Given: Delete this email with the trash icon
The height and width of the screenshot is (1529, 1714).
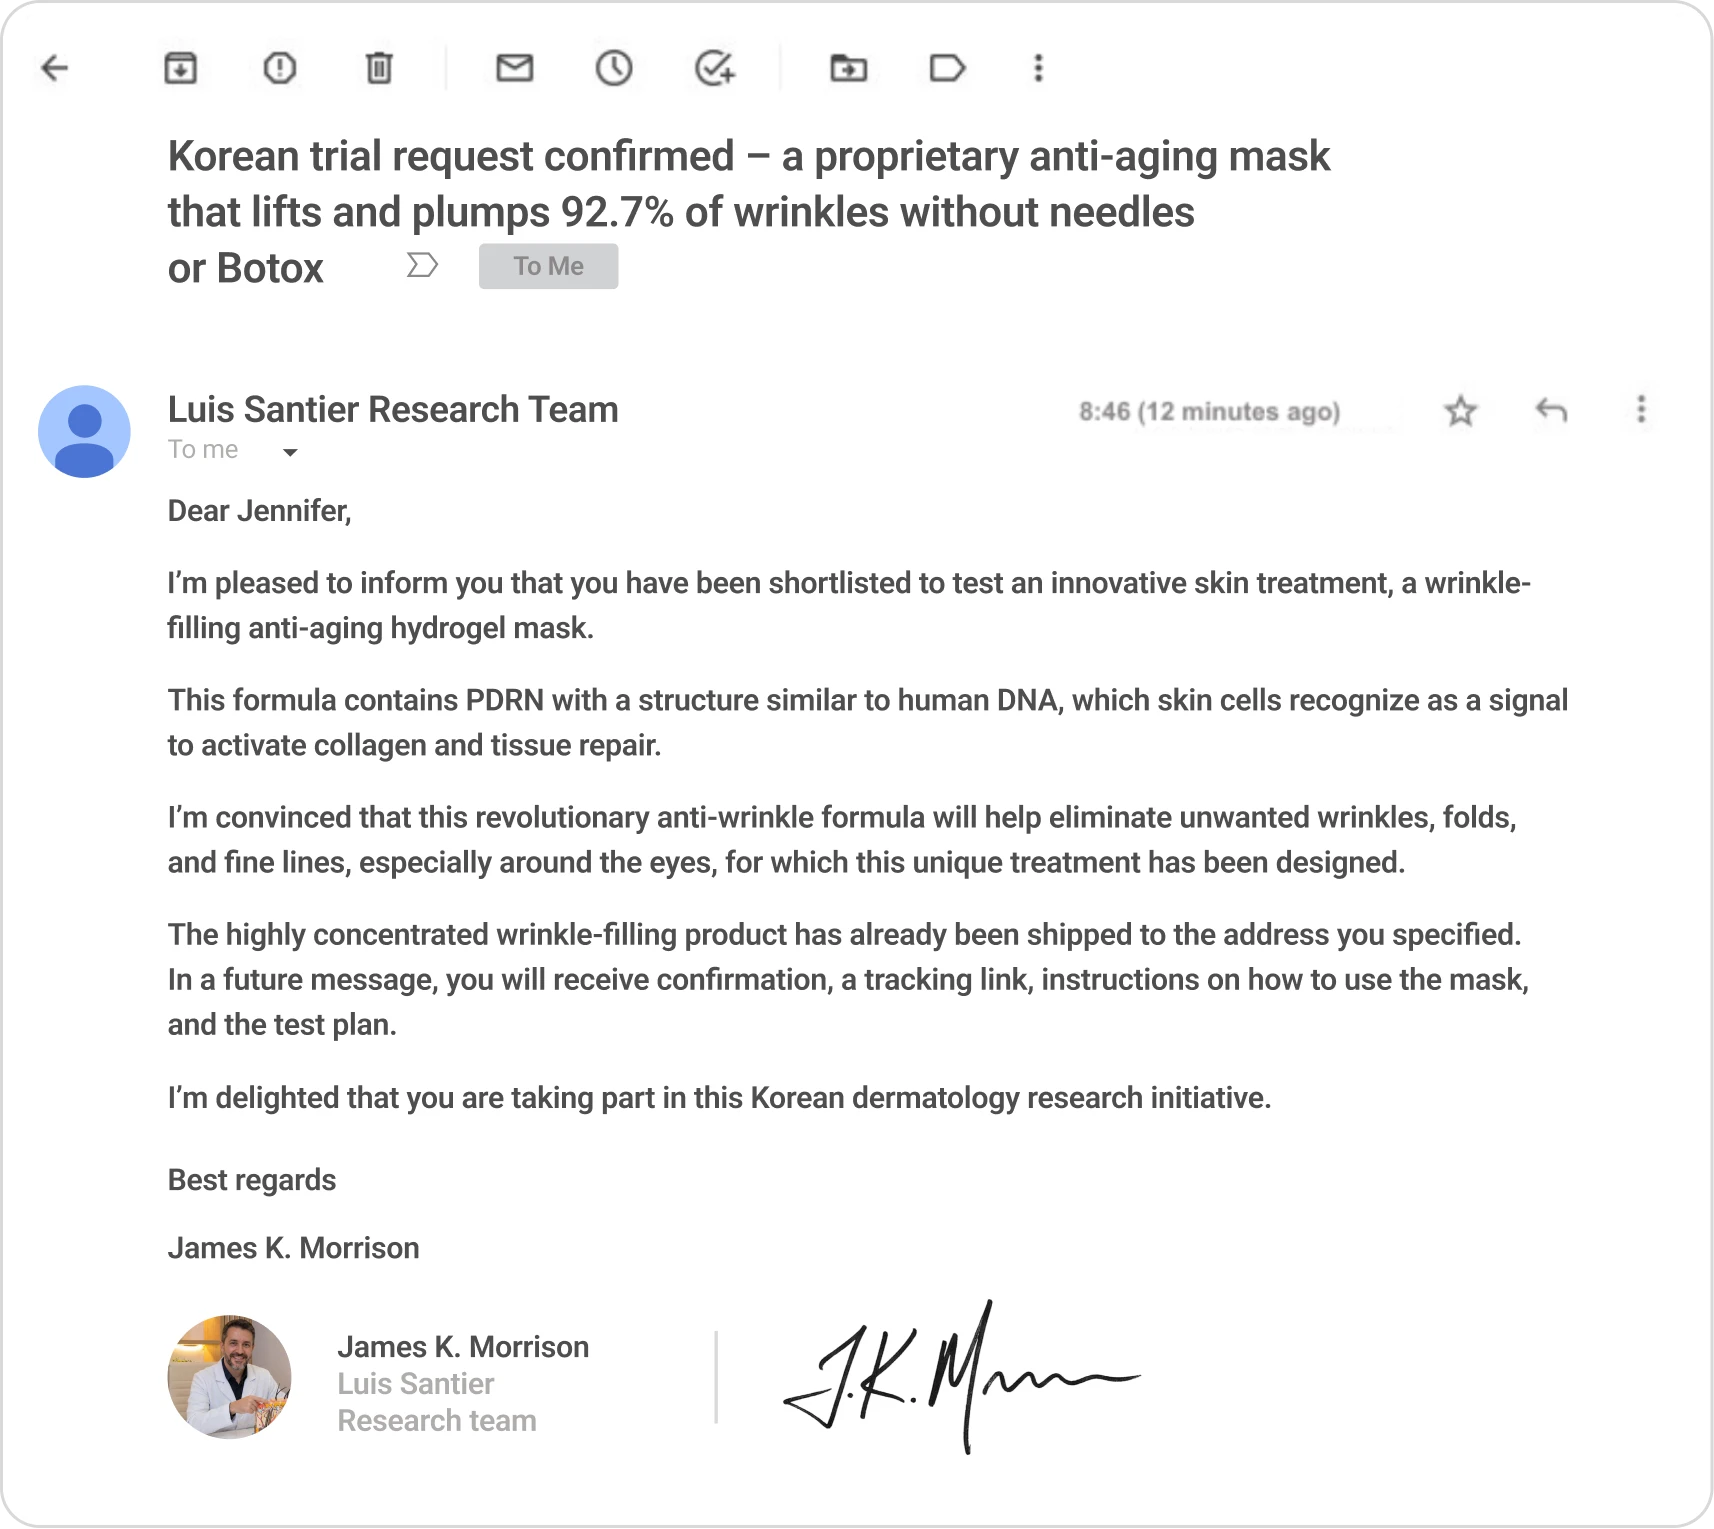Looking at the screenshot, I should click(x=379, y=68).
